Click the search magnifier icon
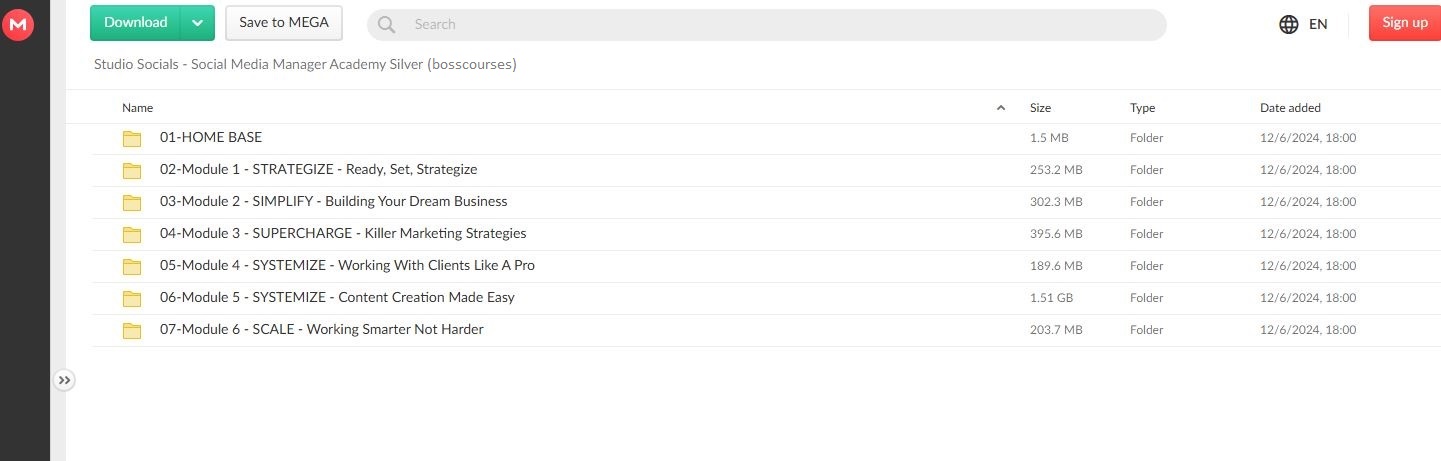 [387, 24]
